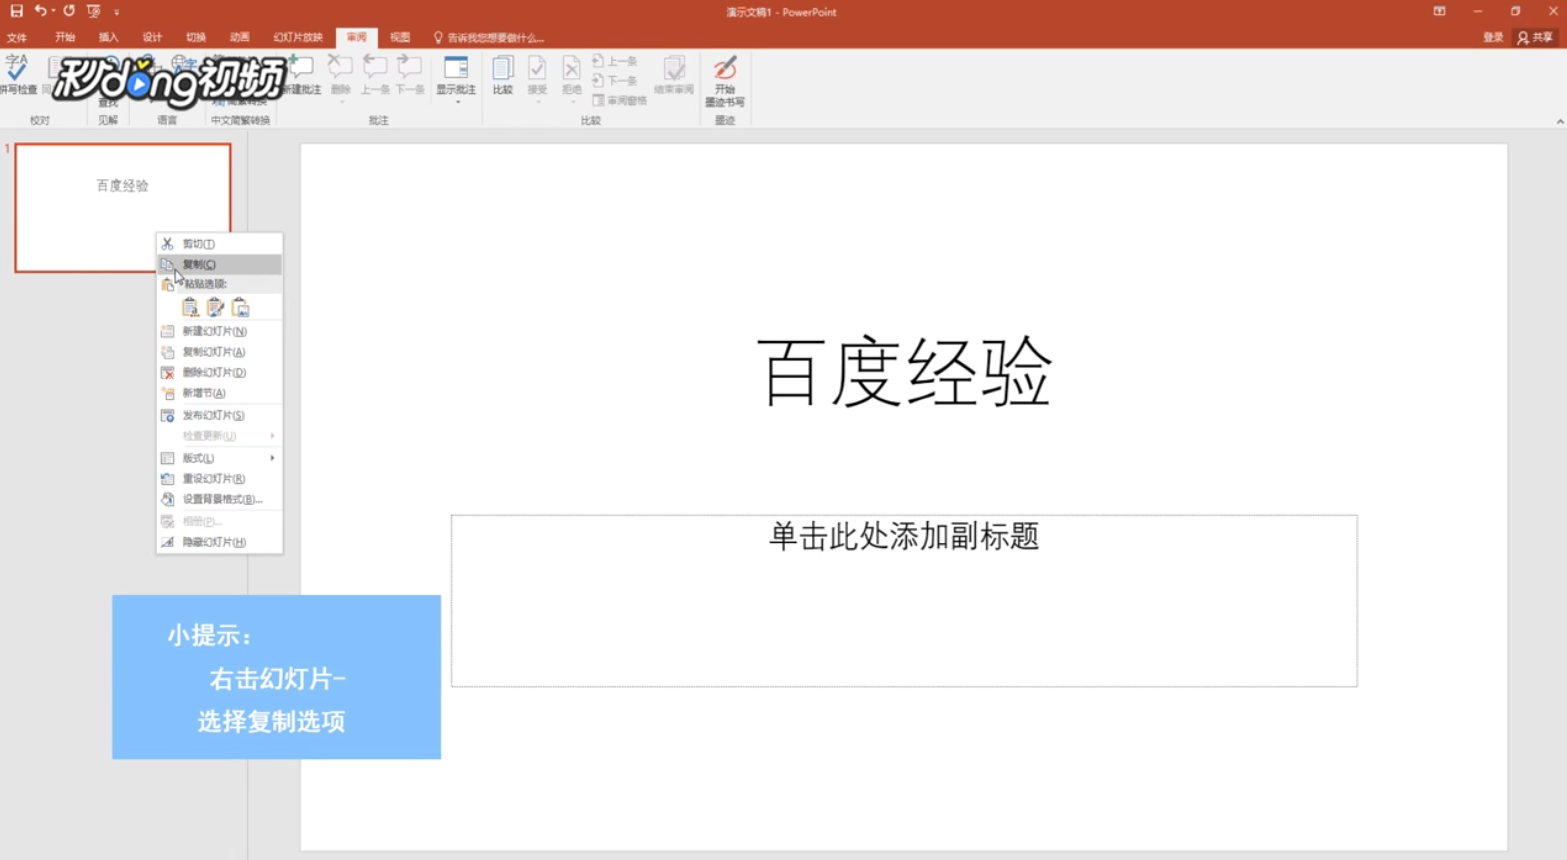The width and height of the screenshot is (1567, 860).
Task: Click 上一条 in the compare group
Action: (615, 61)
